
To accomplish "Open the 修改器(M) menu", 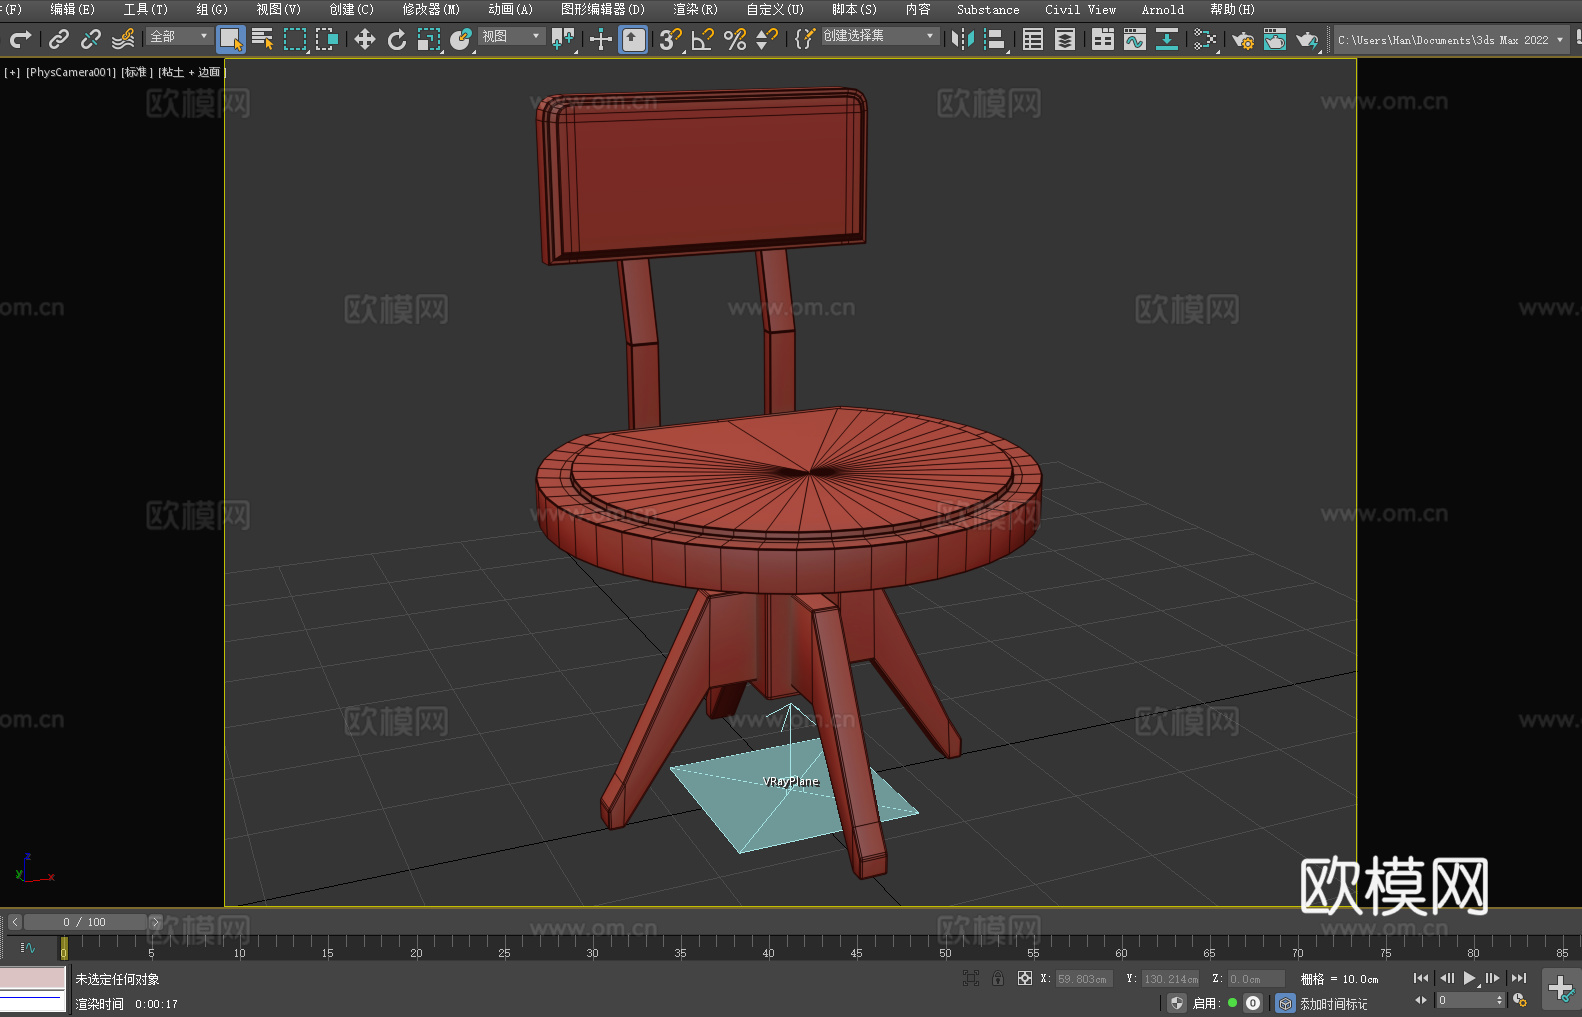I will pyautogui.click(x=431, y=9).
